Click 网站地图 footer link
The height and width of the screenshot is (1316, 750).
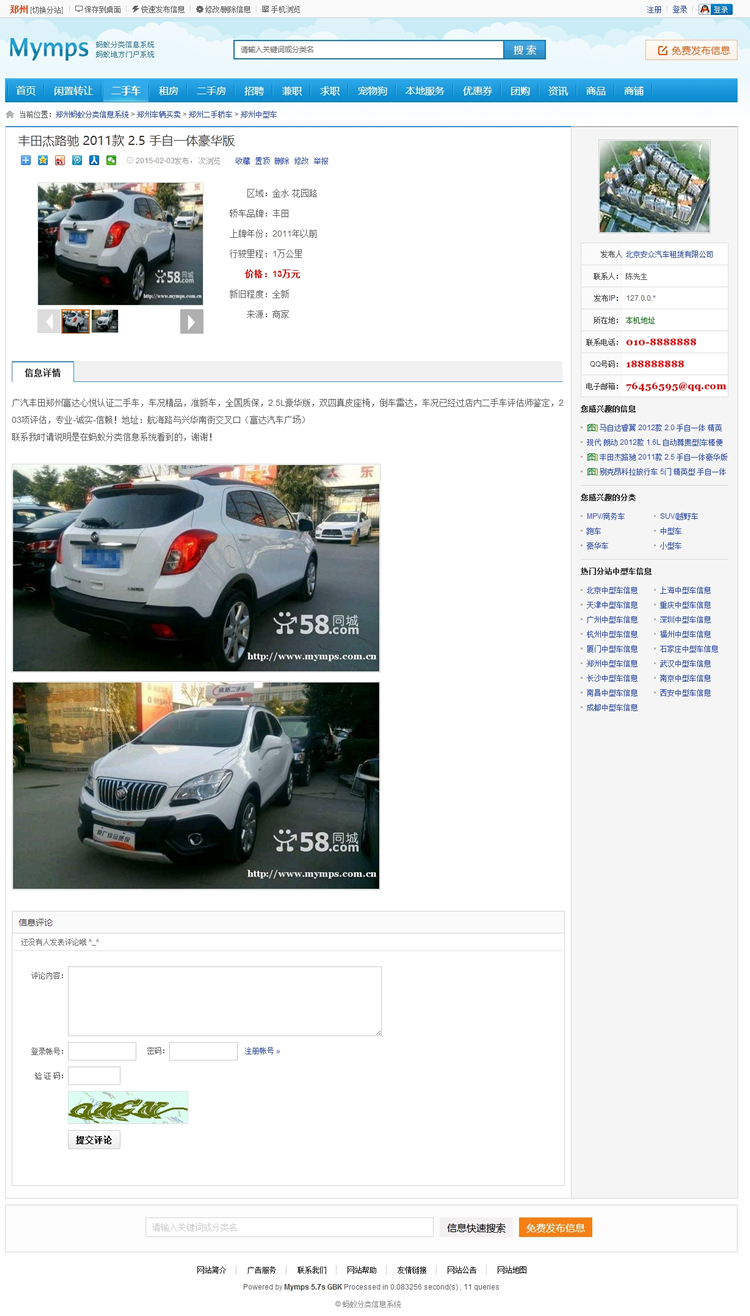point(512,1270)
